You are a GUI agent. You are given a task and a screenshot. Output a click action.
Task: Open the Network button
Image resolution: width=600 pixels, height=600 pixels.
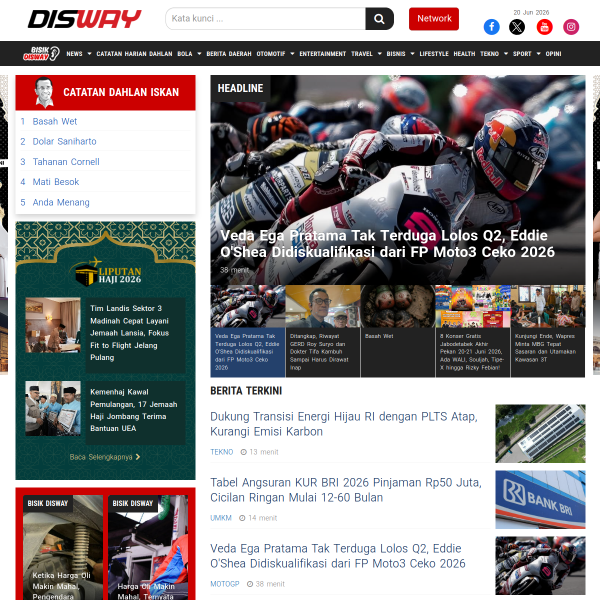(x=434, y=19)
